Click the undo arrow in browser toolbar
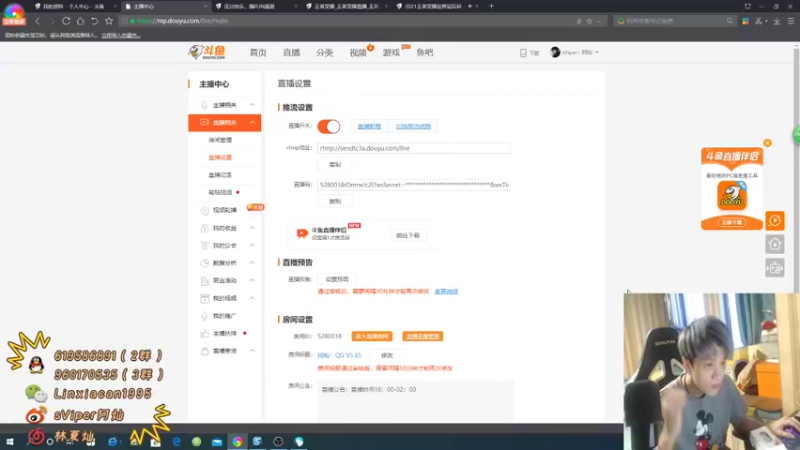The image size is (800, 450). [x=94, y=21]
